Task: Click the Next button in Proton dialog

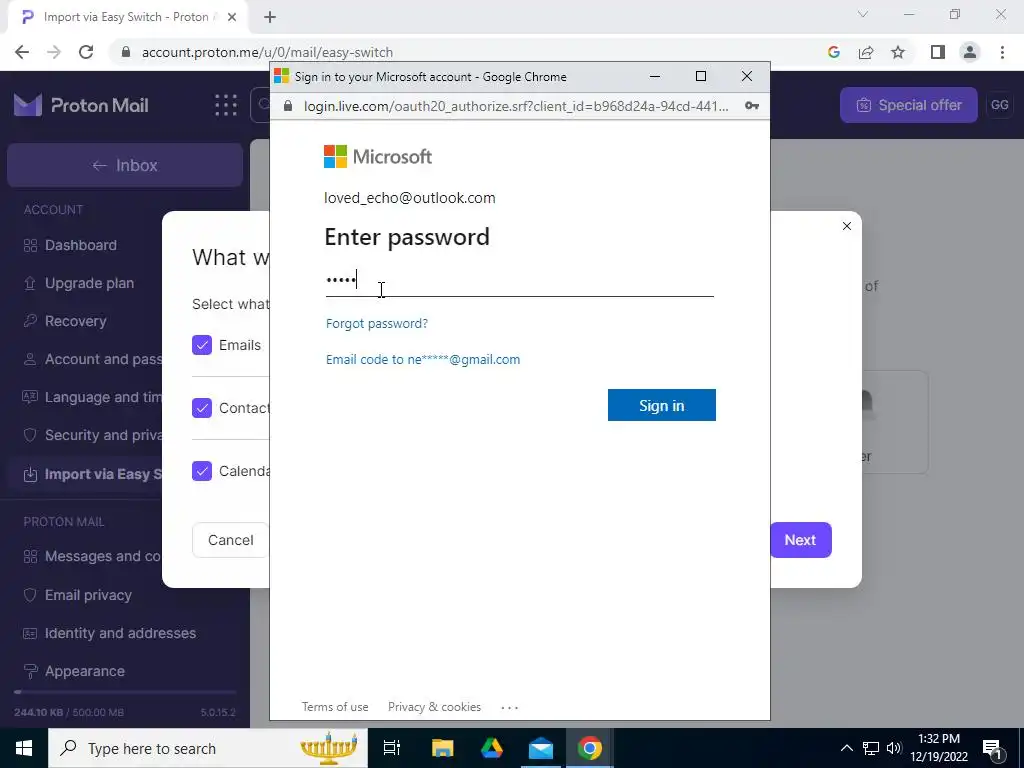Action: tap(800, 540)
